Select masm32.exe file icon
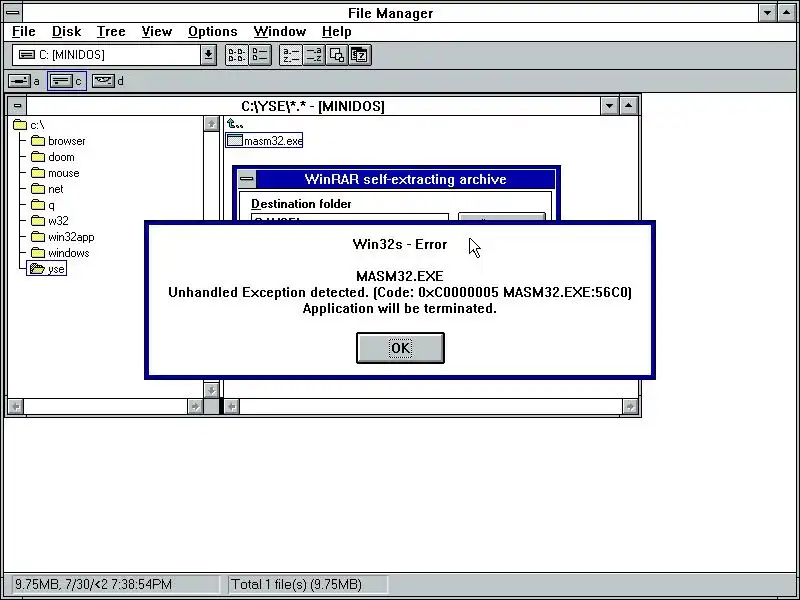The height and width of the screenshot is (600, 800). coord(234,140)
